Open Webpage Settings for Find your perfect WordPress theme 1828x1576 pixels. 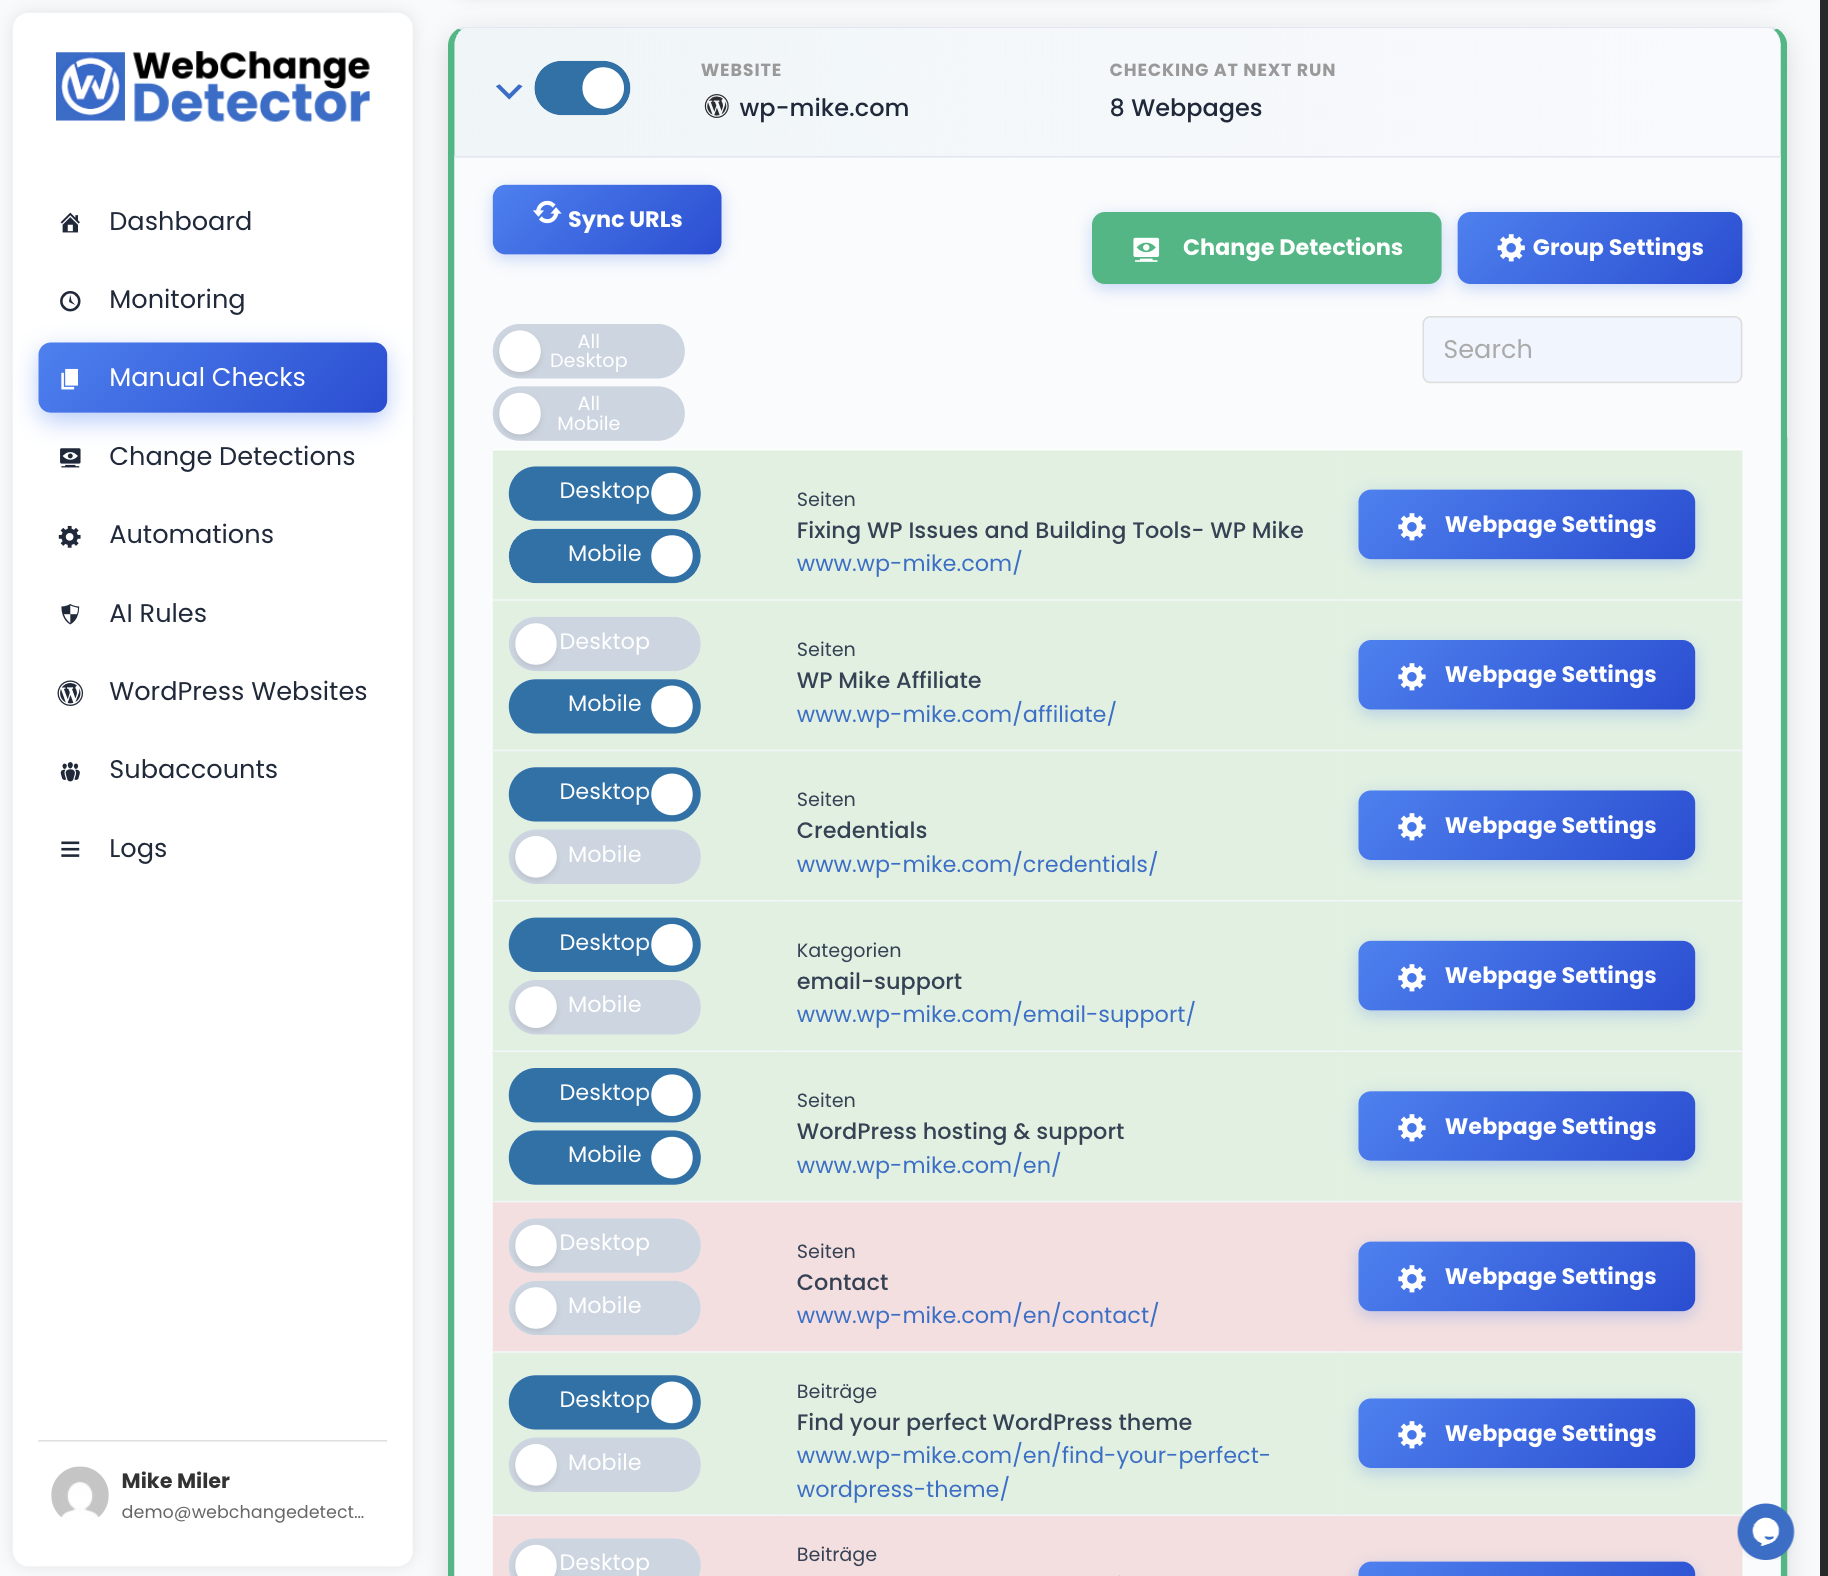click(1526, 1433)
